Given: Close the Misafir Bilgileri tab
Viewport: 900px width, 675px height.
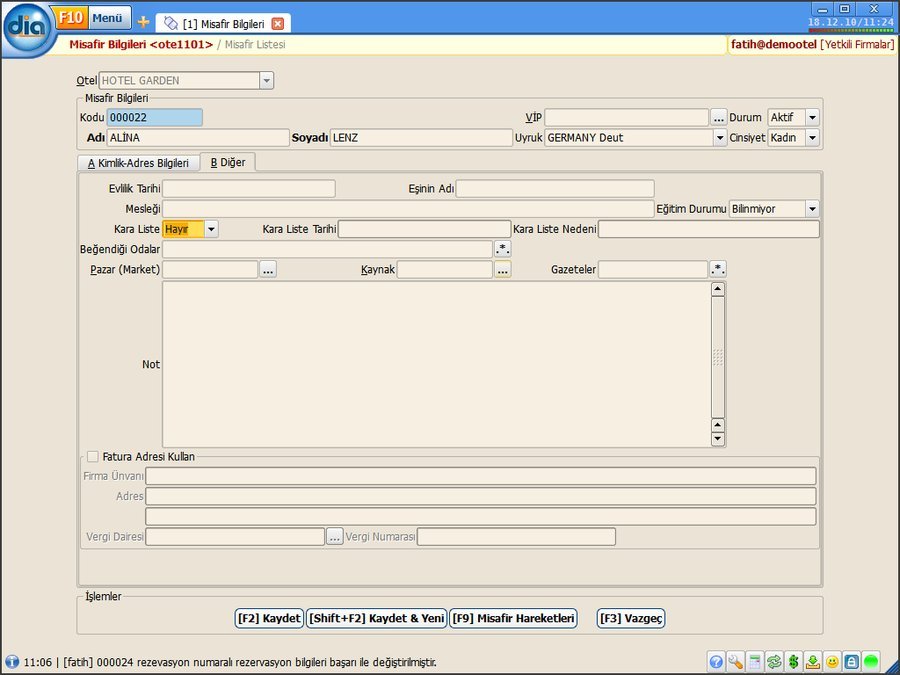Looking at the screenshot, I should coord(278,24).
